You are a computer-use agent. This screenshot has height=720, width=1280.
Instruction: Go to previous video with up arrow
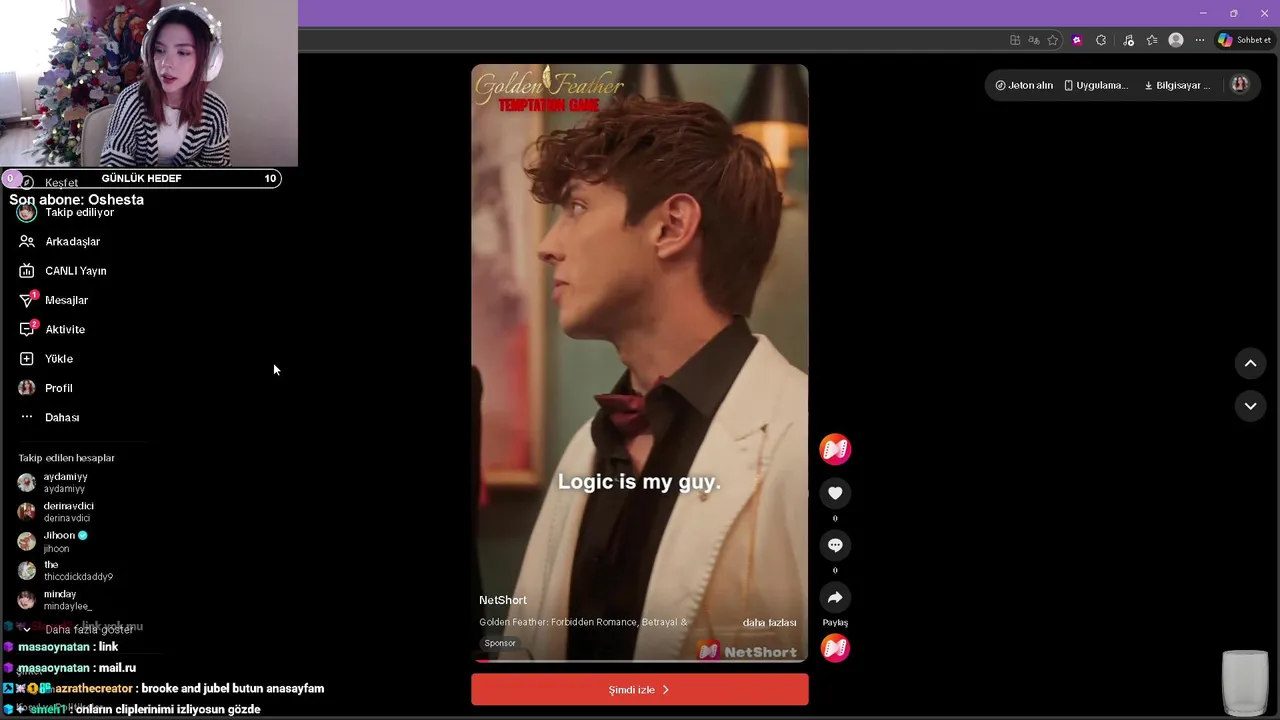pyautogui.click(x=1250, y=364)
